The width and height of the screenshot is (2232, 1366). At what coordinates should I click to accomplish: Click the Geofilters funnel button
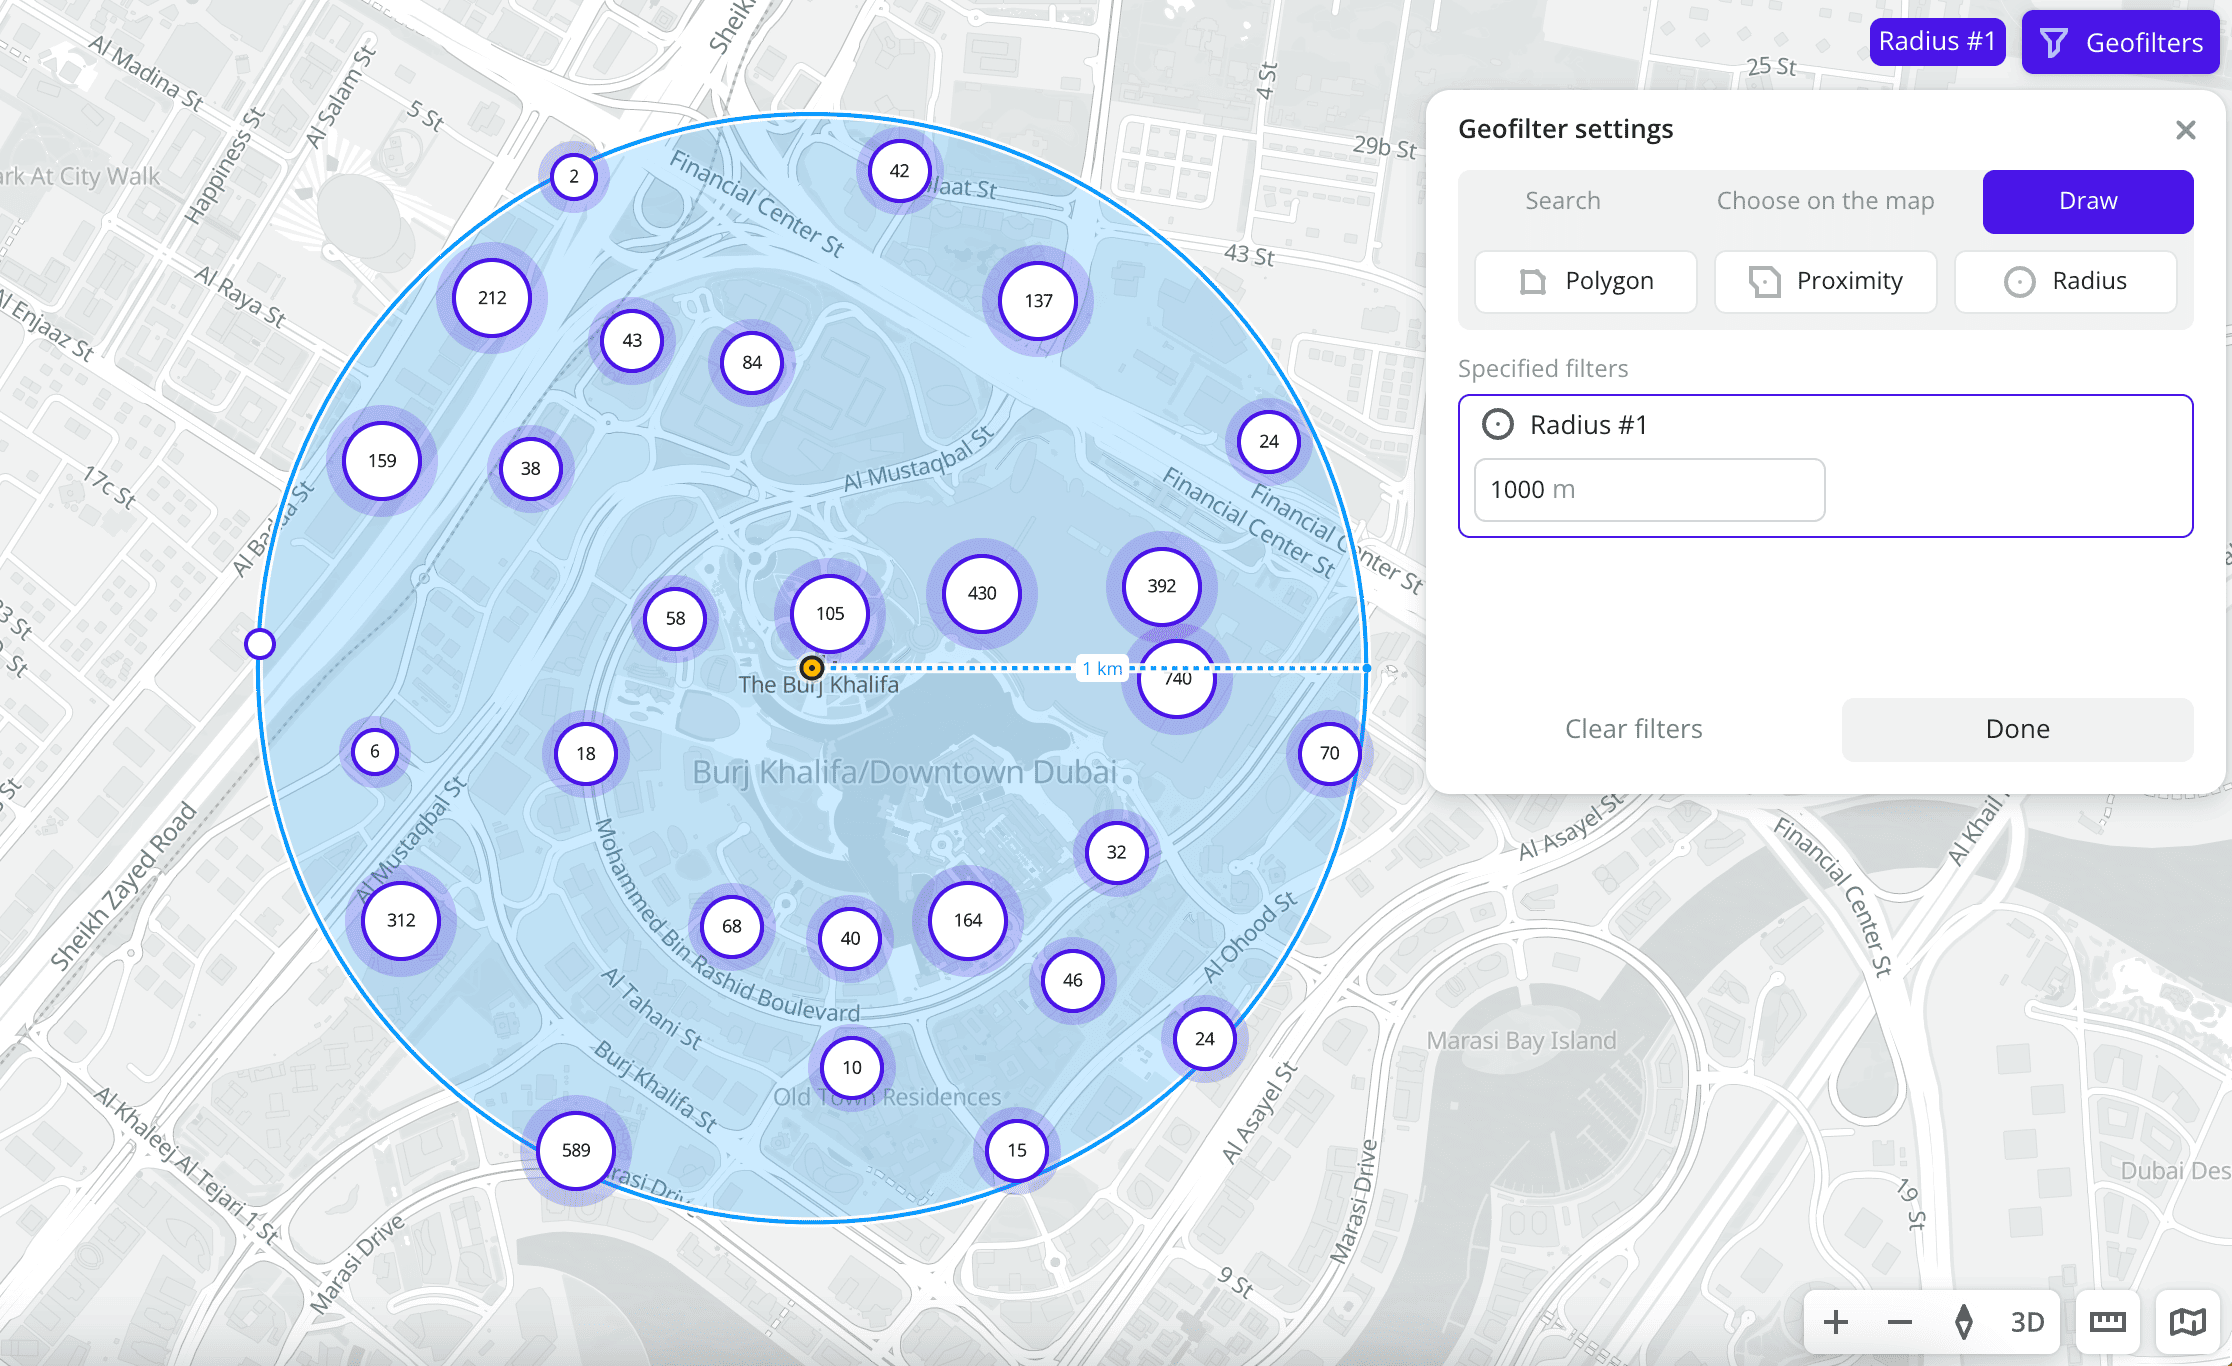click(2120, 42)
